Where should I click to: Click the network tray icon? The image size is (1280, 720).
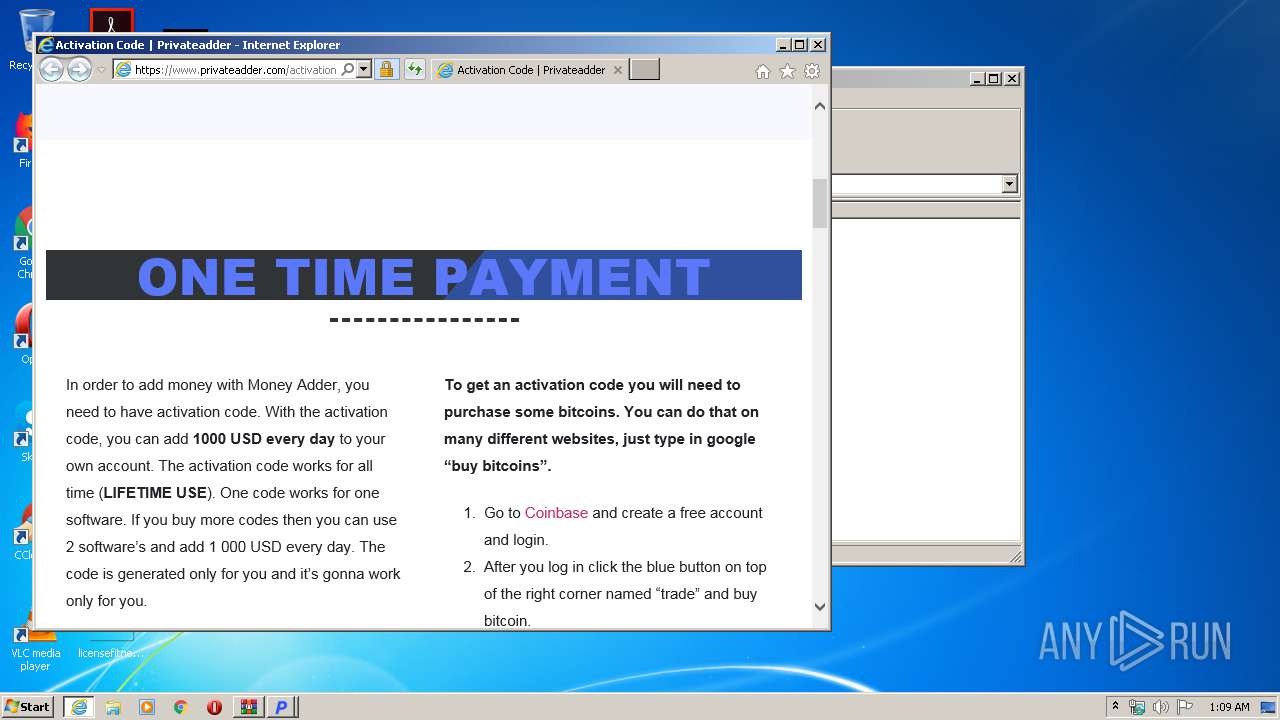(1137, 707)
